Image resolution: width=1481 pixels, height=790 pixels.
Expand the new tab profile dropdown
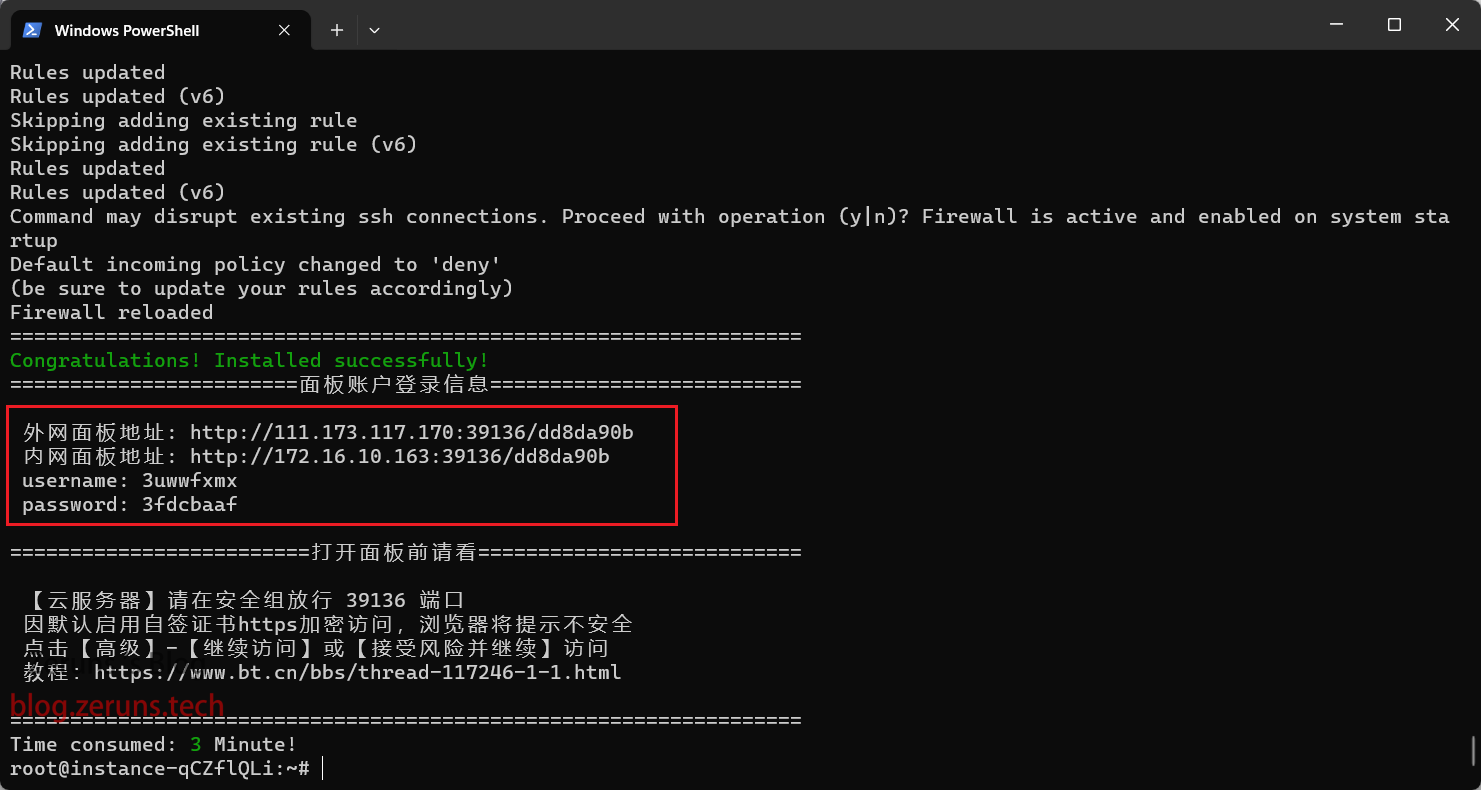(x=374, y=30)
